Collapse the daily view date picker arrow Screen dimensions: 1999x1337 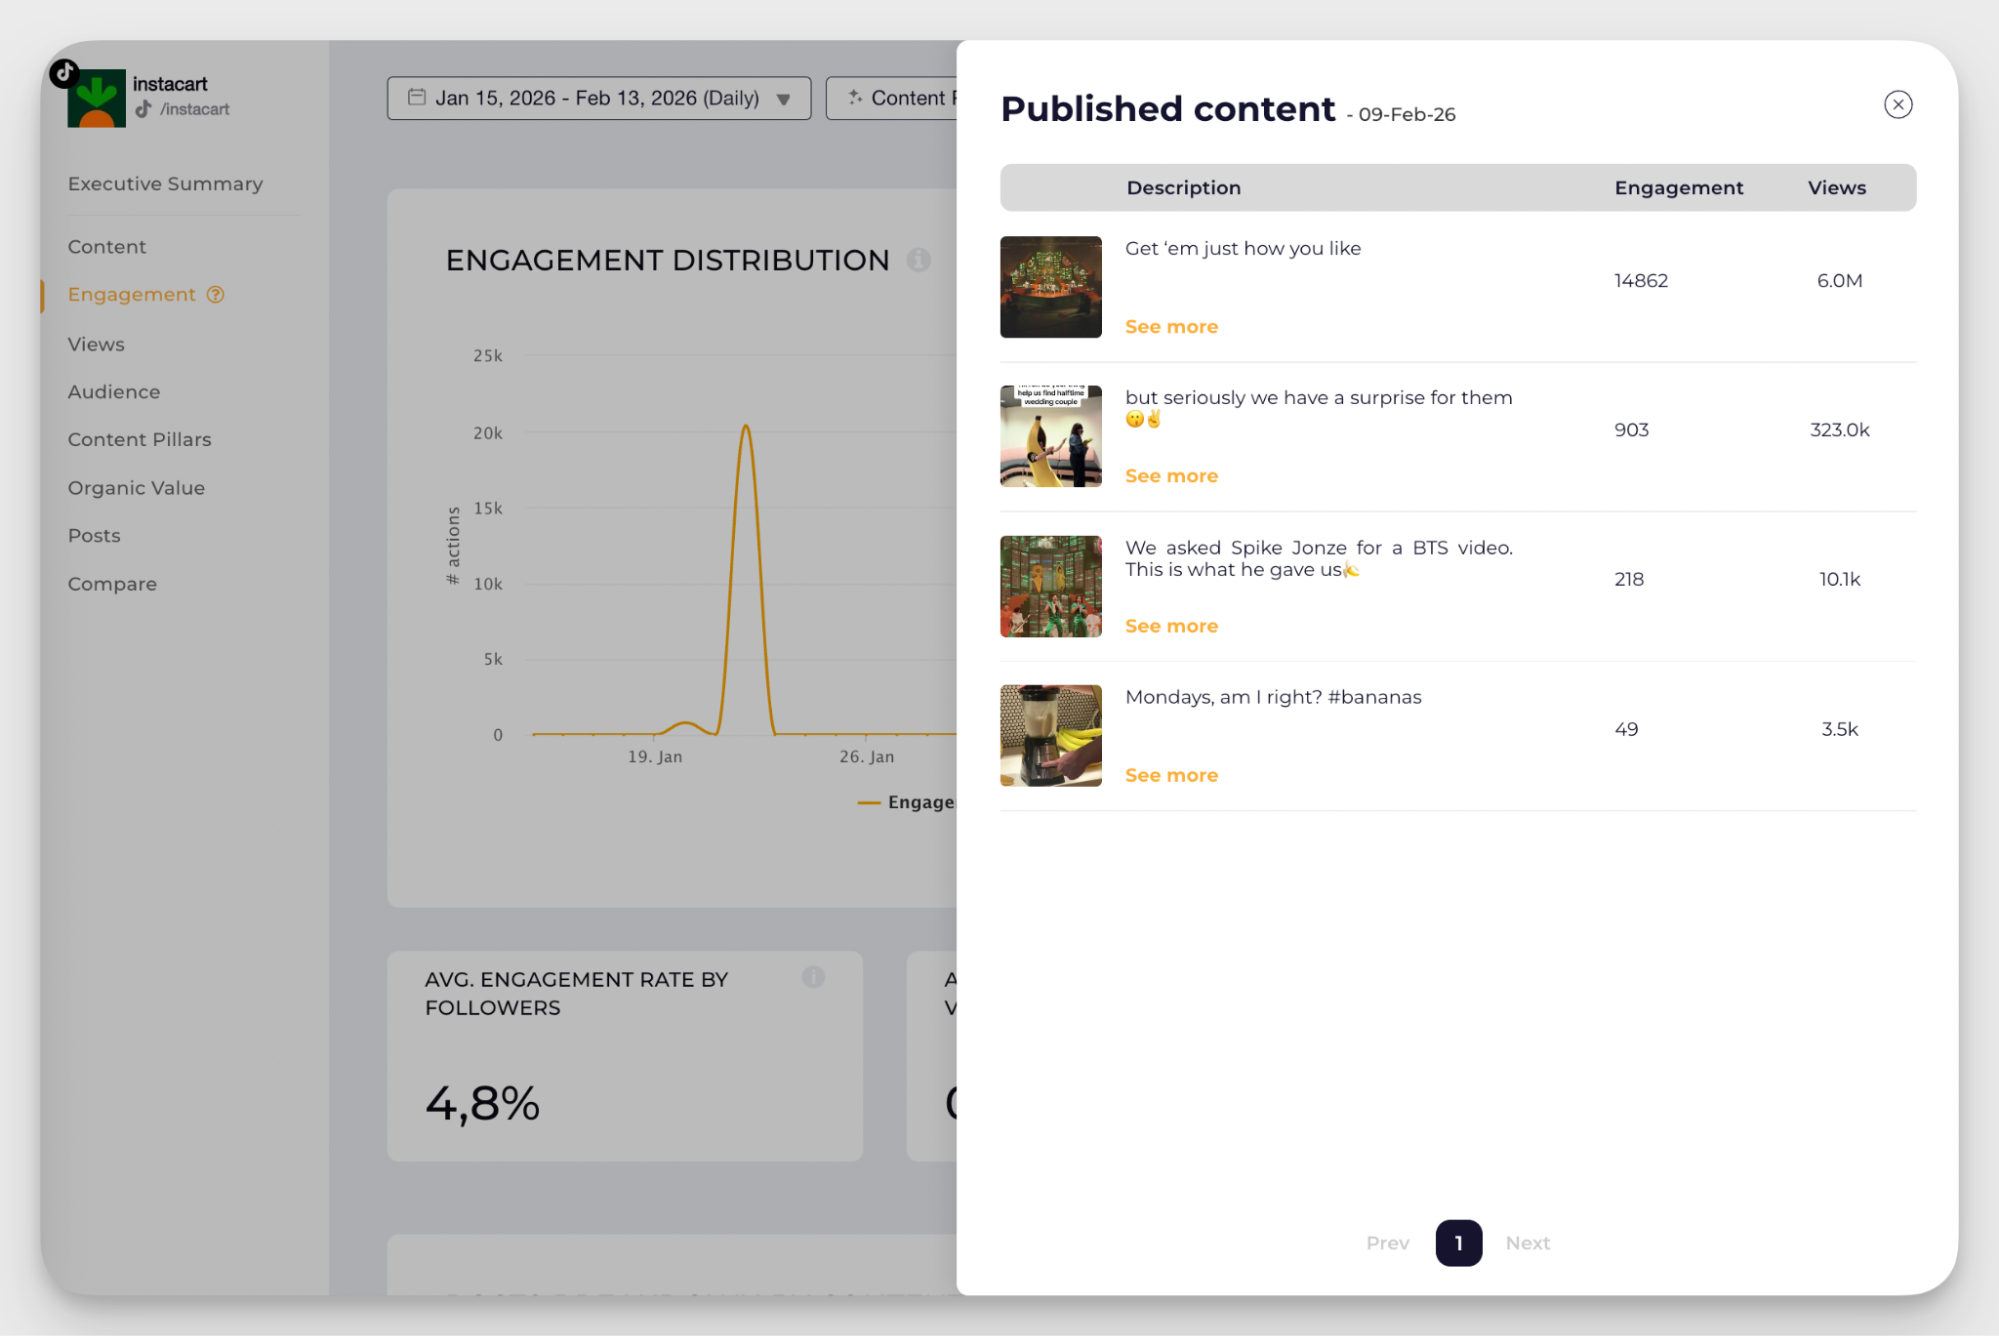pyautogui.click(x=781, y=98)
